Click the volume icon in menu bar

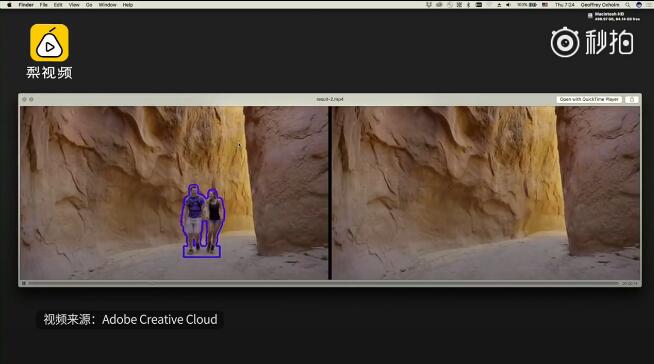coord(508,5)
